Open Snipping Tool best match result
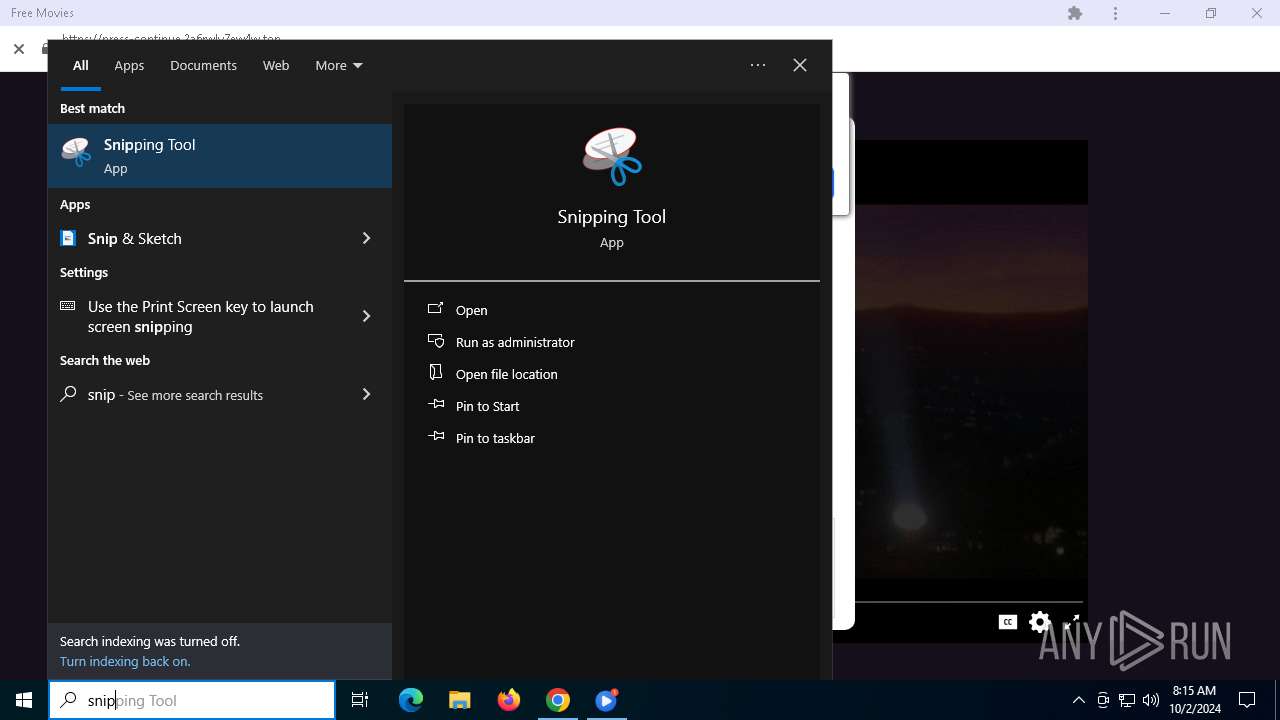Viewport: 1280px width, 720px height. 220,156
